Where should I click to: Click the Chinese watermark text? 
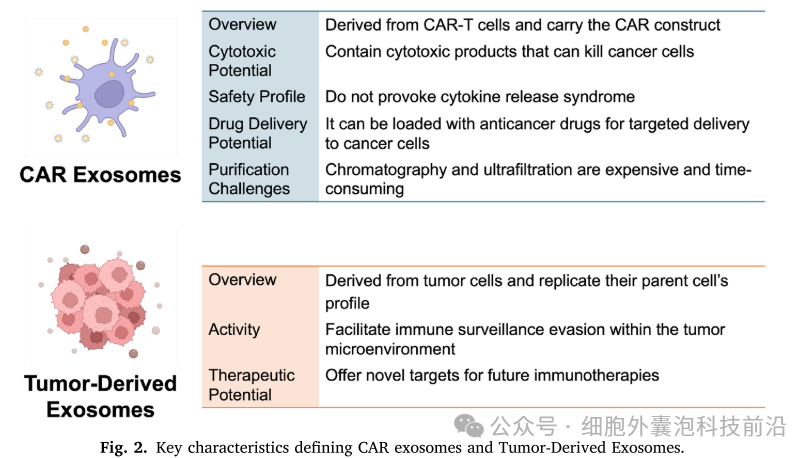pyautogui.click(x=638, y=426)
